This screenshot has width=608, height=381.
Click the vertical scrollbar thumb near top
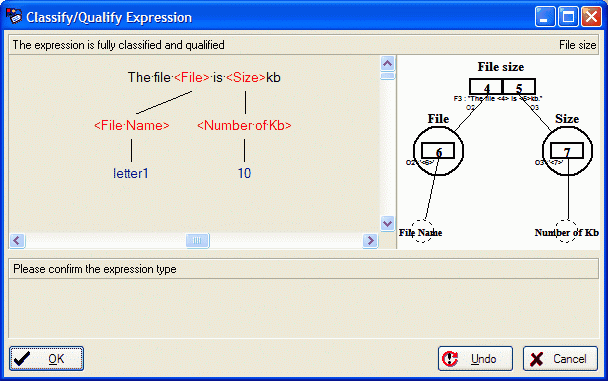tap(387, 76)
